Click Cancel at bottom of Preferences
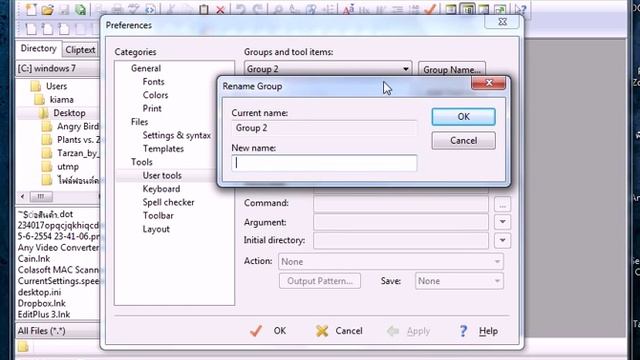This screenshot has width=640, height=360. coord(339,331)
